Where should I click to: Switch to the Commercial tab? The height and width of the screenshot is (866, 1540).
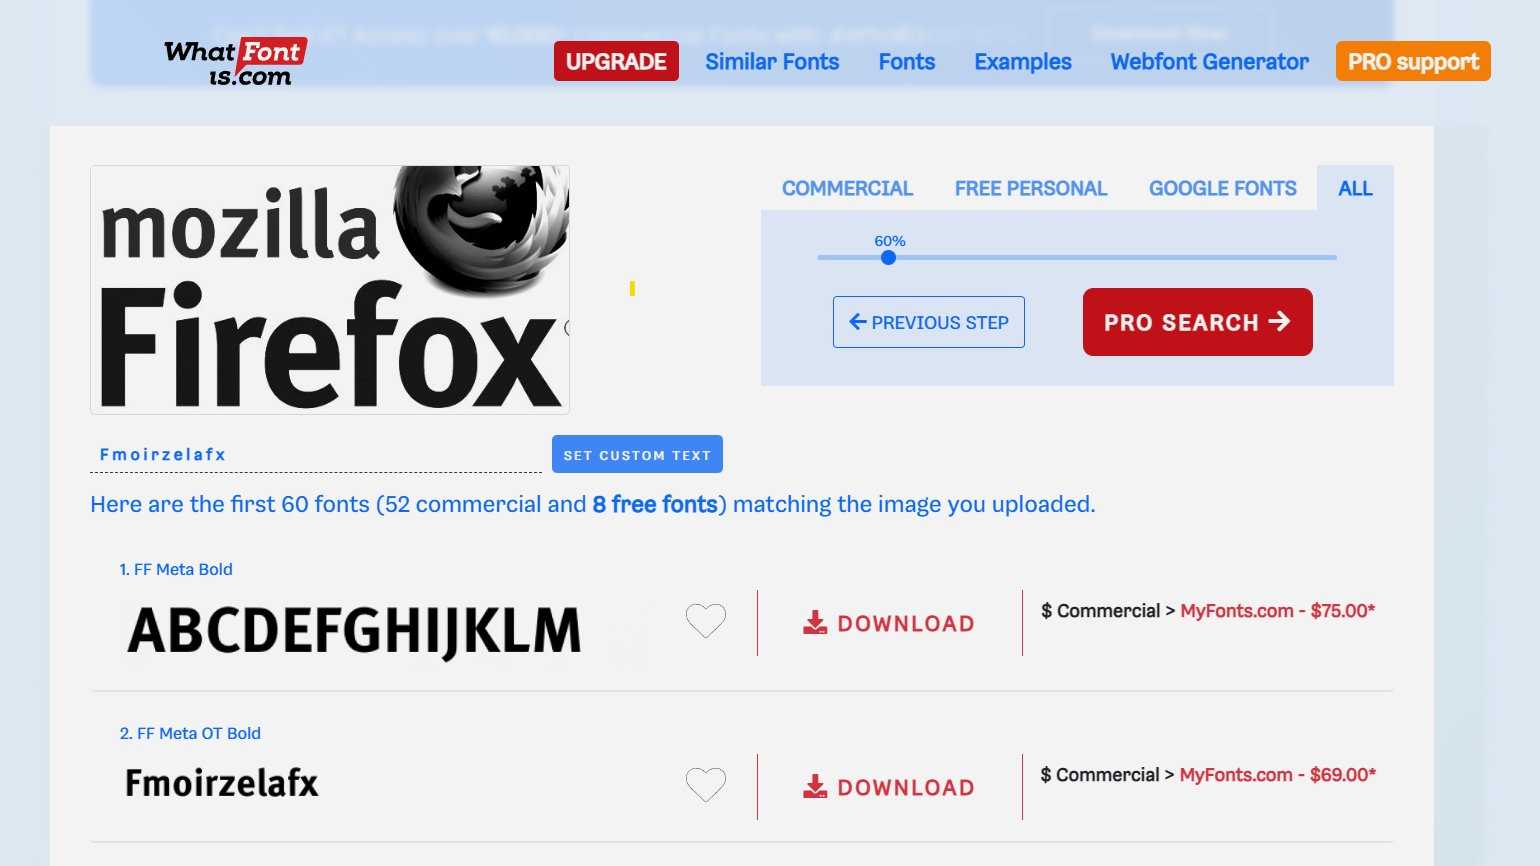[x=847, y=188]
